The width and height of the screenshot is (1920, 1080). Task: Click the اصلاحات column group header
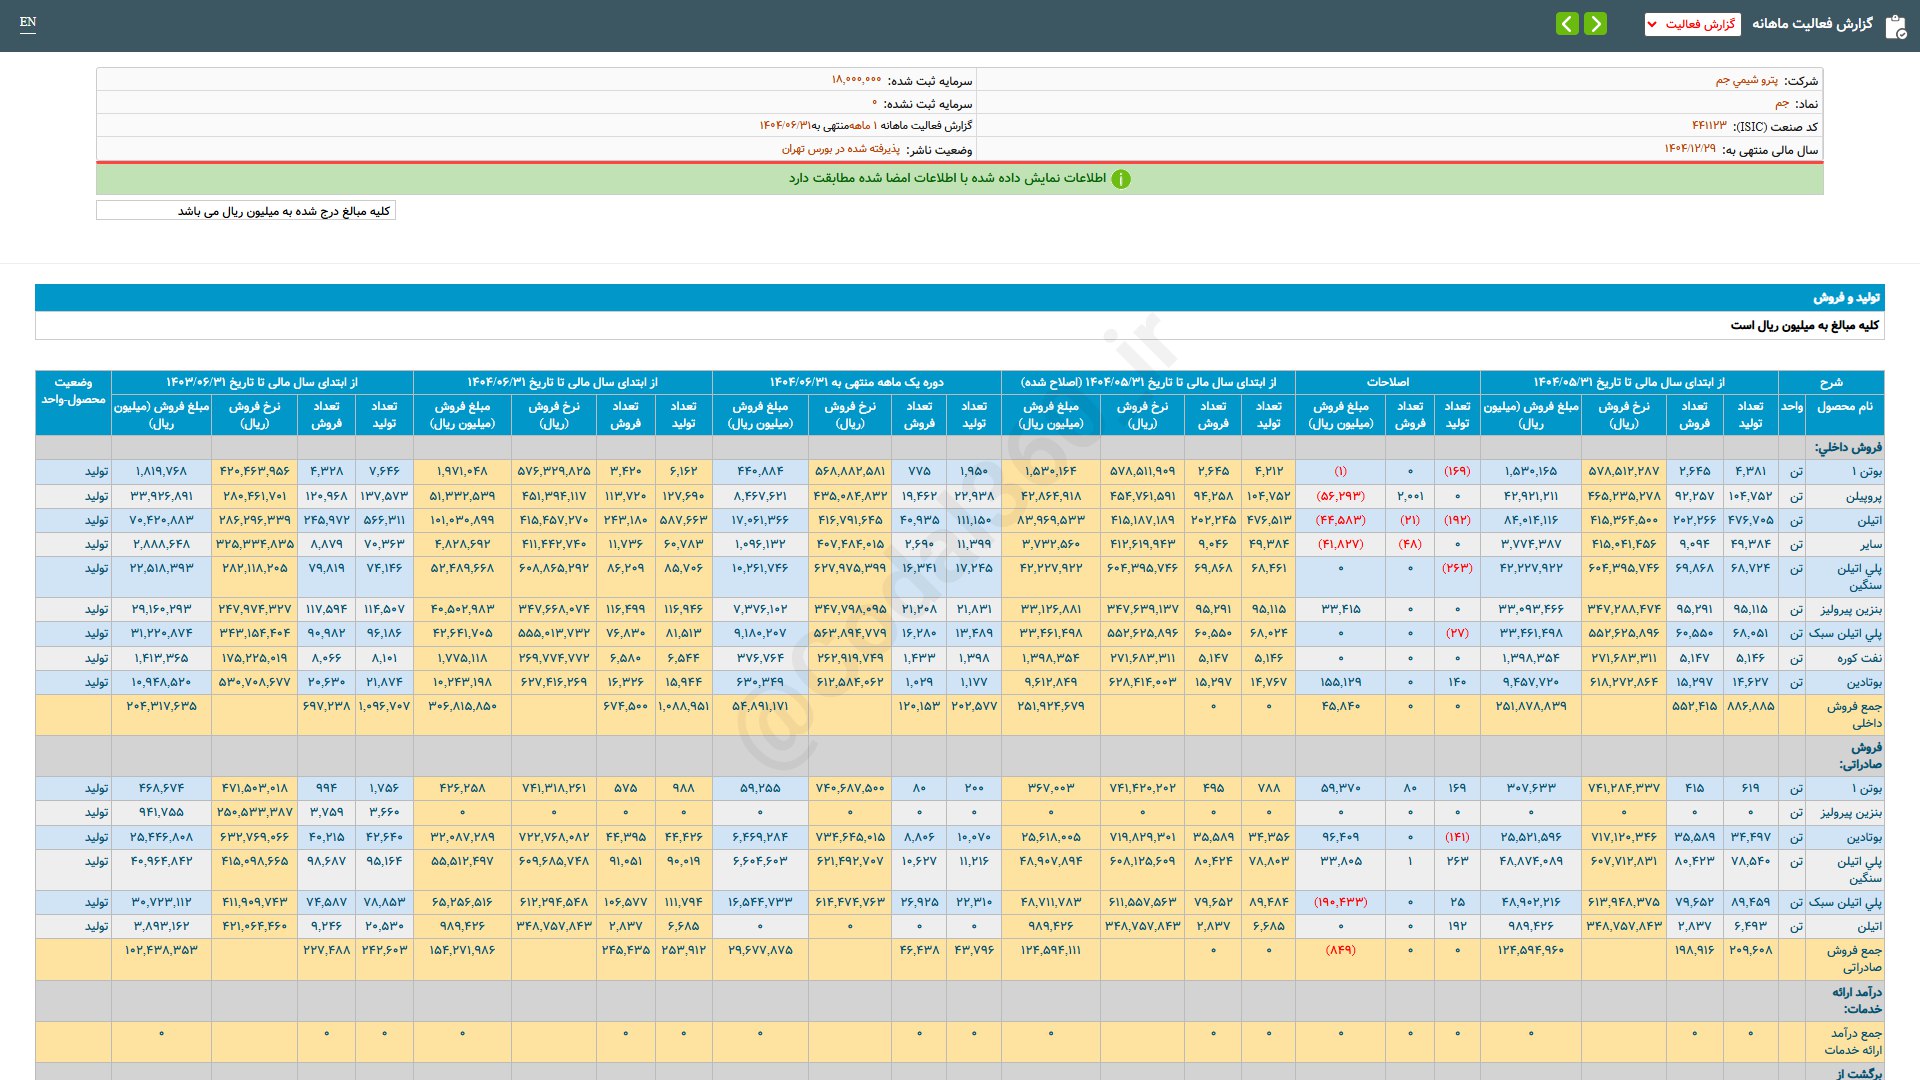coord(1387,382)
